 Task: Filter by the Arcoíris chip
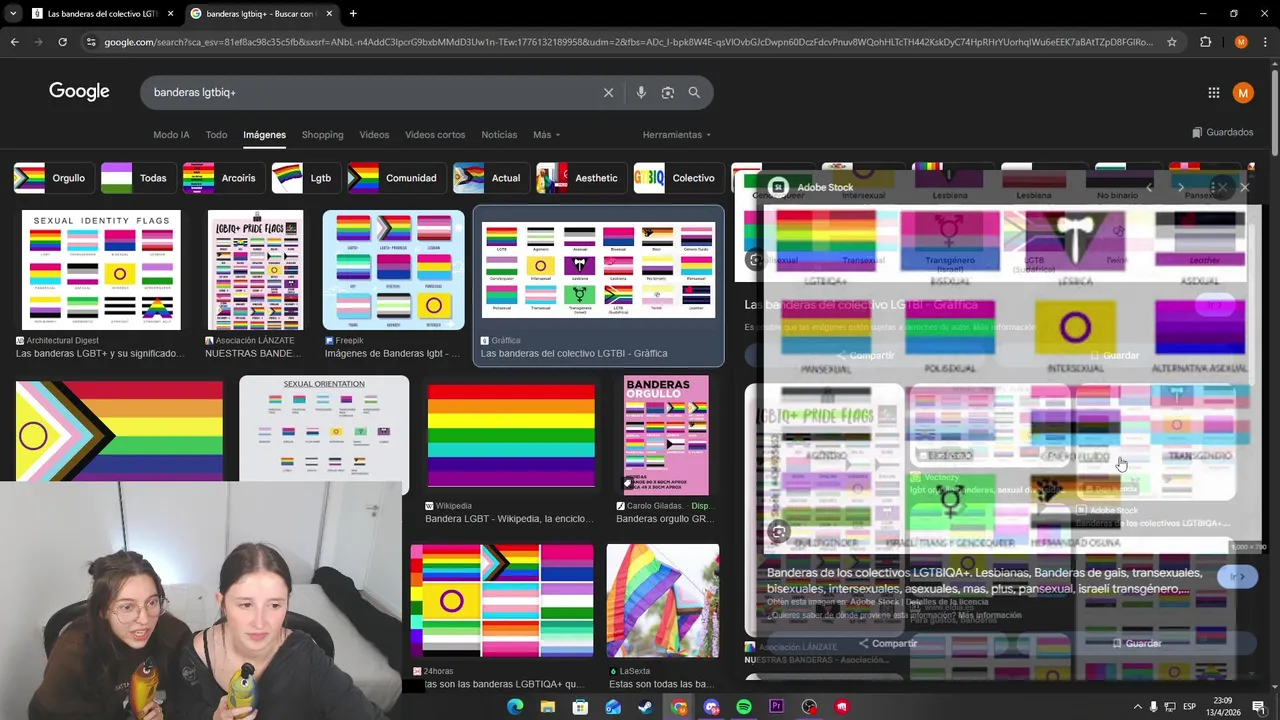[x=224, y=178]
